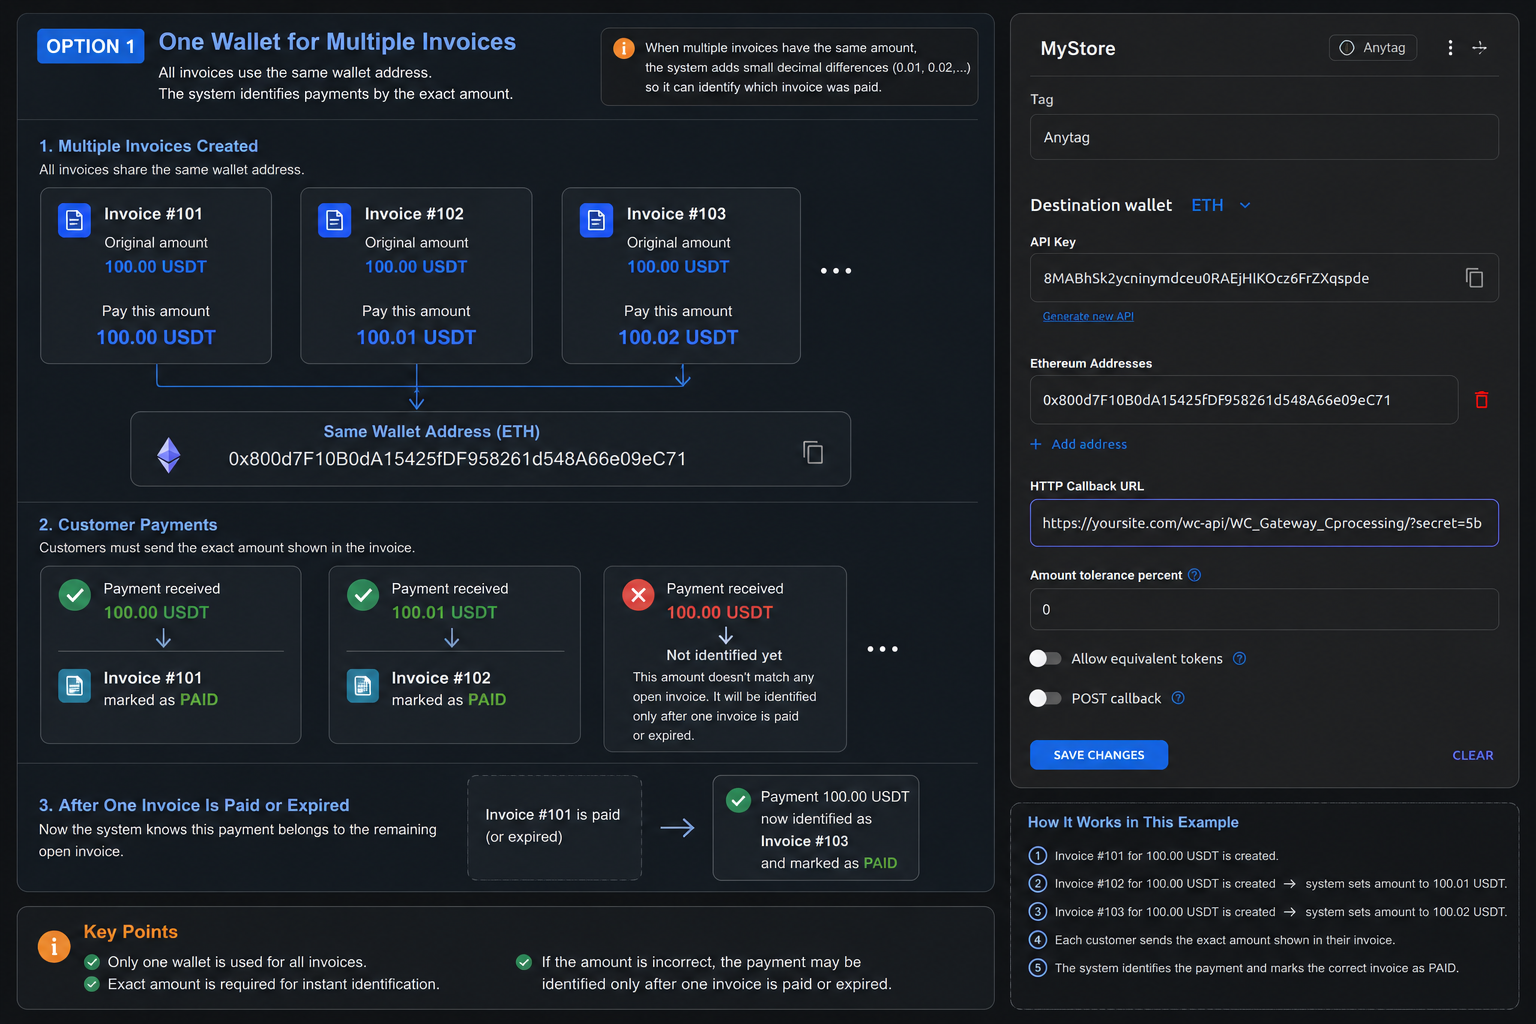Copy the API Key value
This screenshot has height=1024, width=1536.
1474,278
